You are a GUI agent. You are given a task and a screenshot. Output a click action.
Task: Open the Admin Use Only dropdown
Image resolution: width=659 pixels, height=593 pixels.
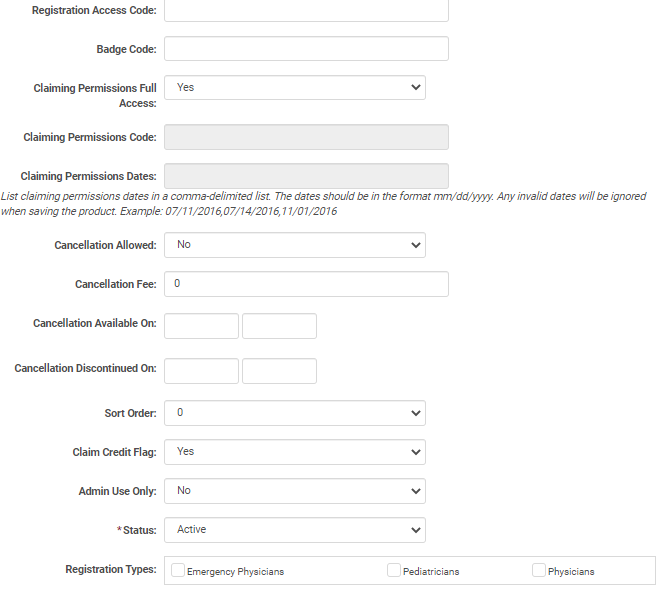click(295, 491)
